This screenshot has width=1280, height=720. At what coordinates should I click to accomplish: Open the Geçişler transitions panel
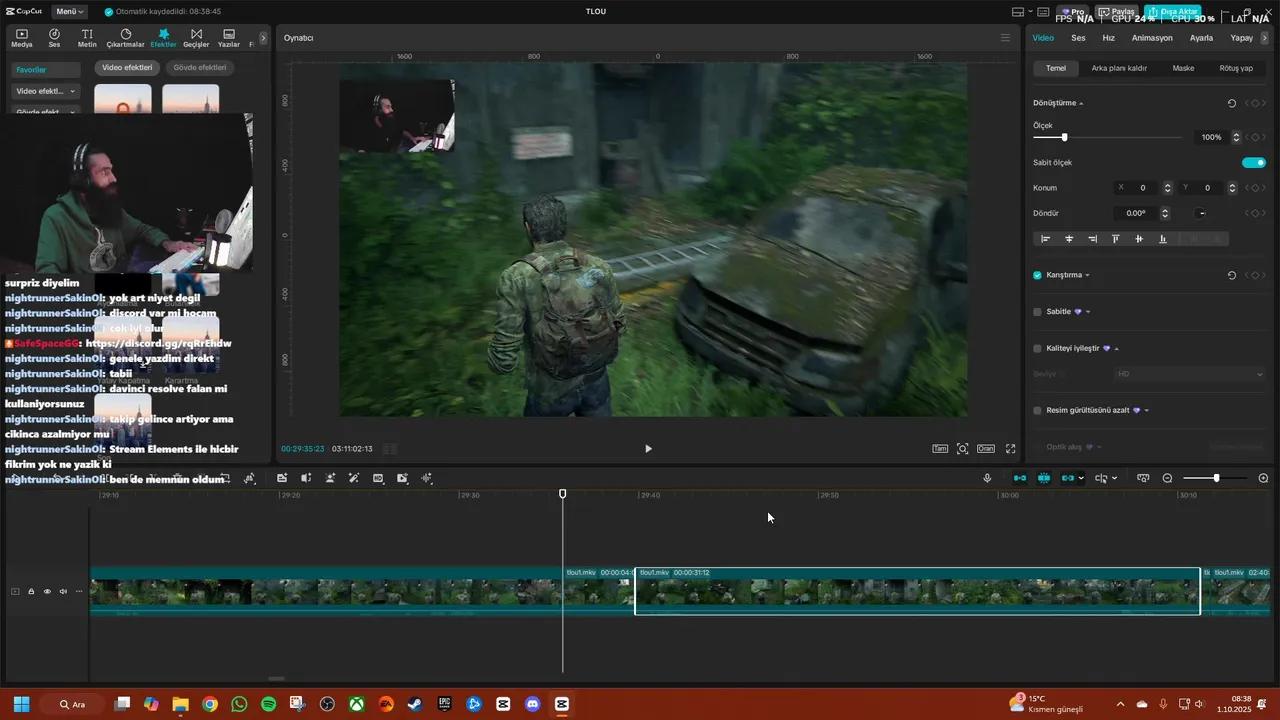[x=196, y=38]
